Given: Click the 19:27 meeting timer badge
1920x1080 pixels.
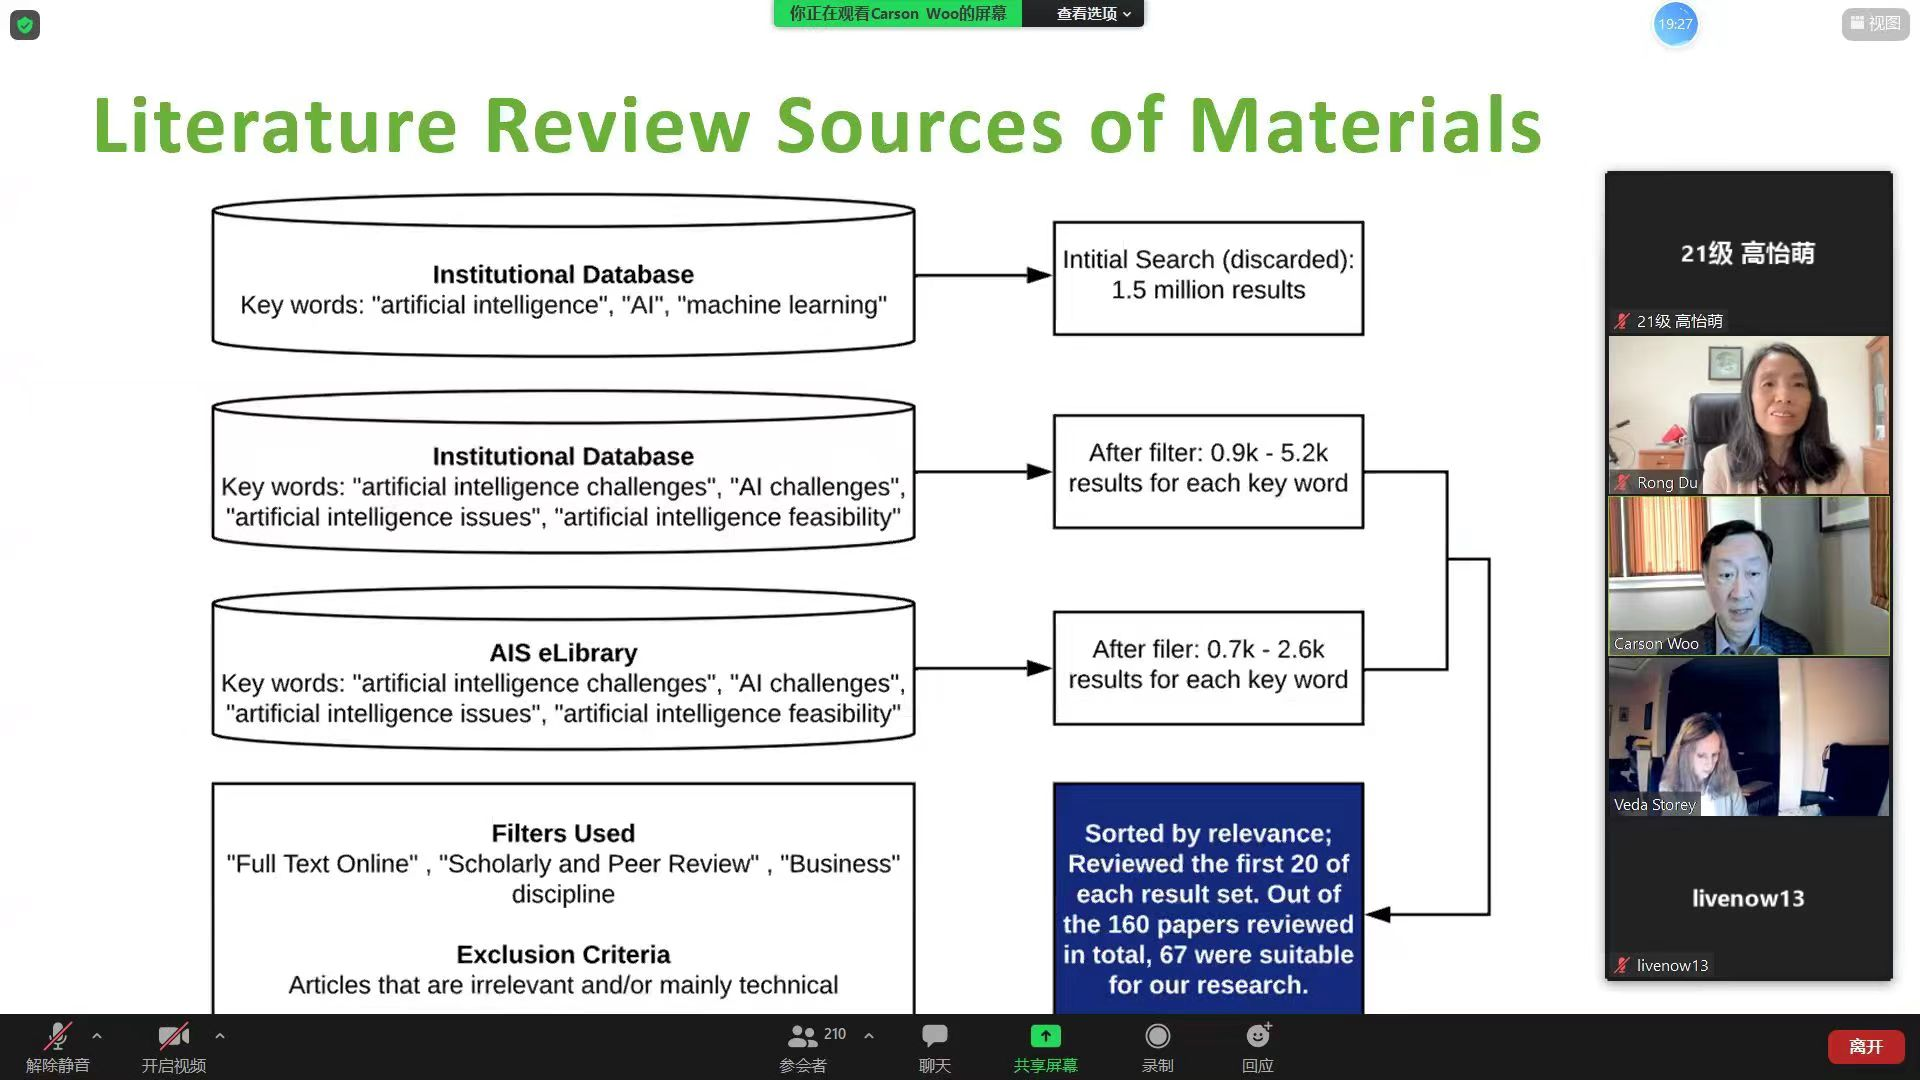Looking at the screenshot, I should click(x=1675, y=24).
